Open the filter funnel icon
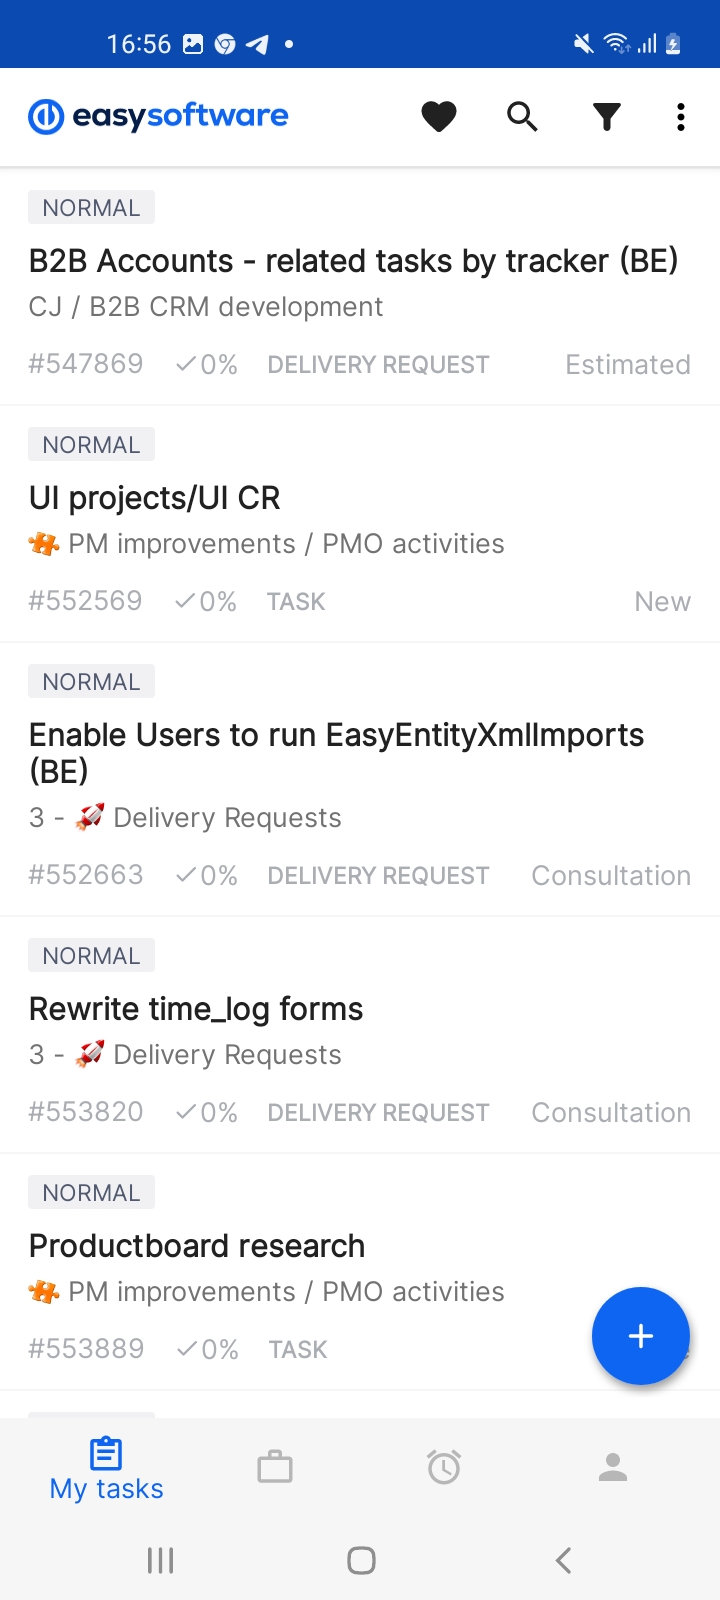720x1600 pixels. tap(606, 117)
